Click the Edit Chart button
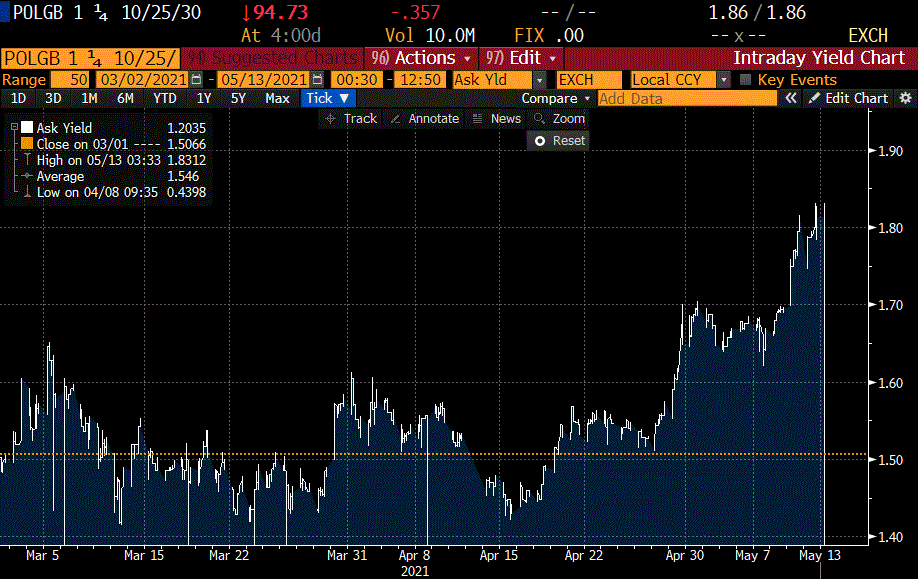 coord(848,98)
